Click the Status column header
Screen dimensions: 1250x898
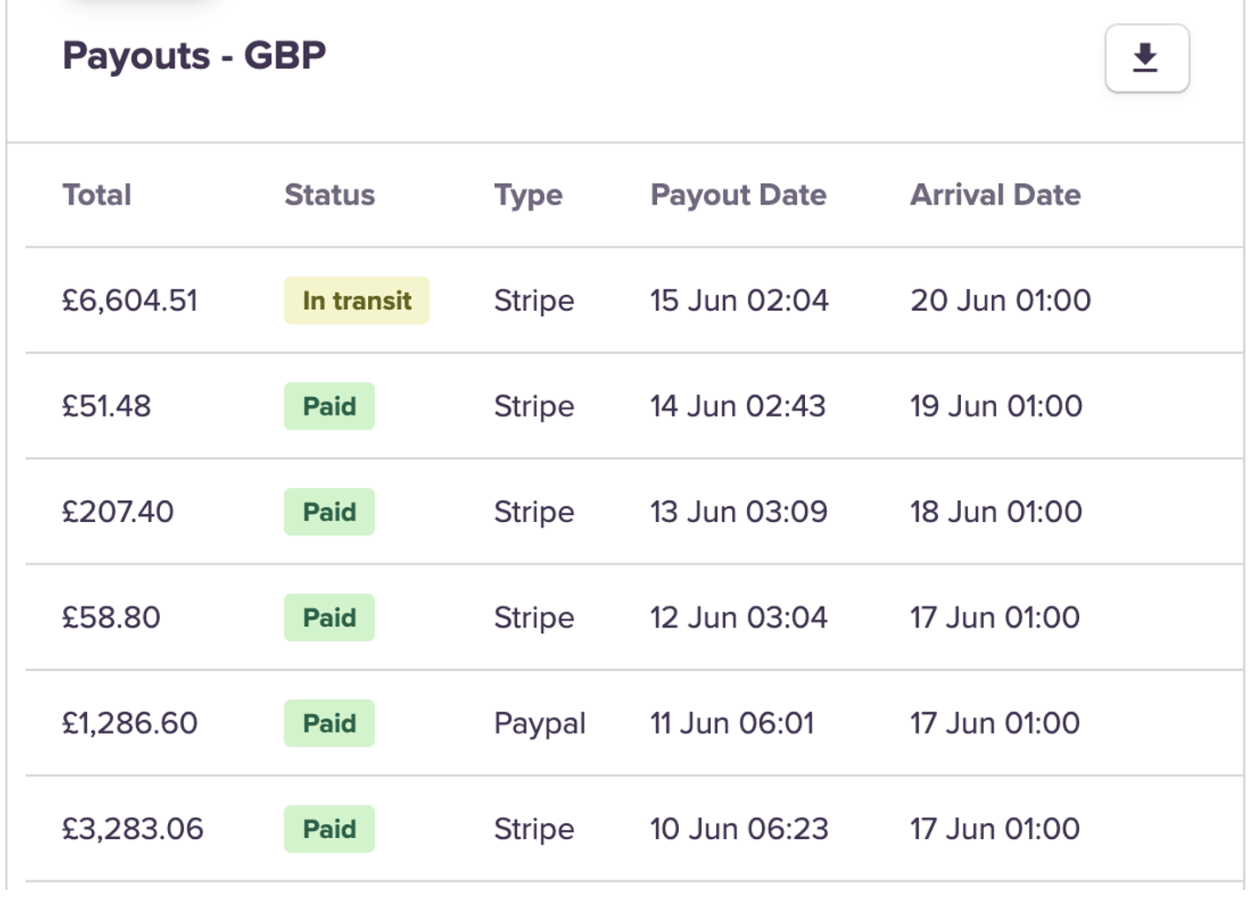(x=329, y=195)
